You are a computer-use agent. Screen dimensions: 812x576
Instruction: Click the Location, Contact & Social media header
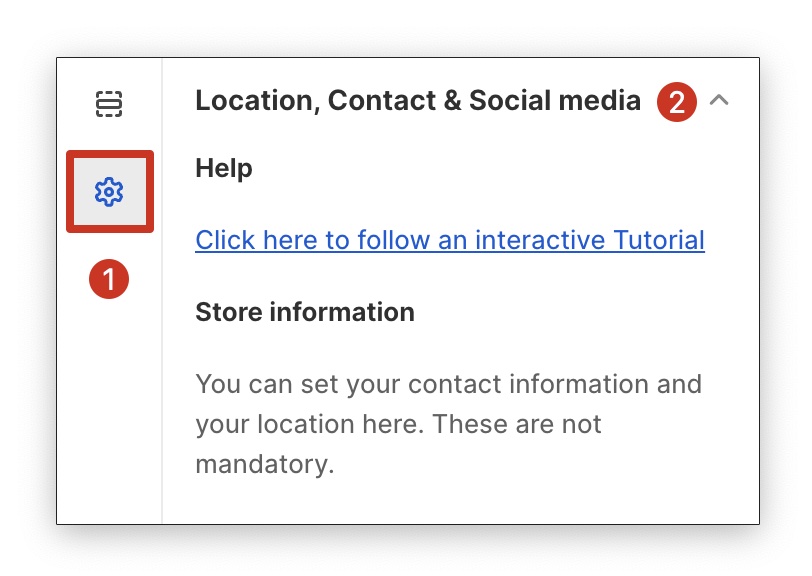[x=417, y=100]
